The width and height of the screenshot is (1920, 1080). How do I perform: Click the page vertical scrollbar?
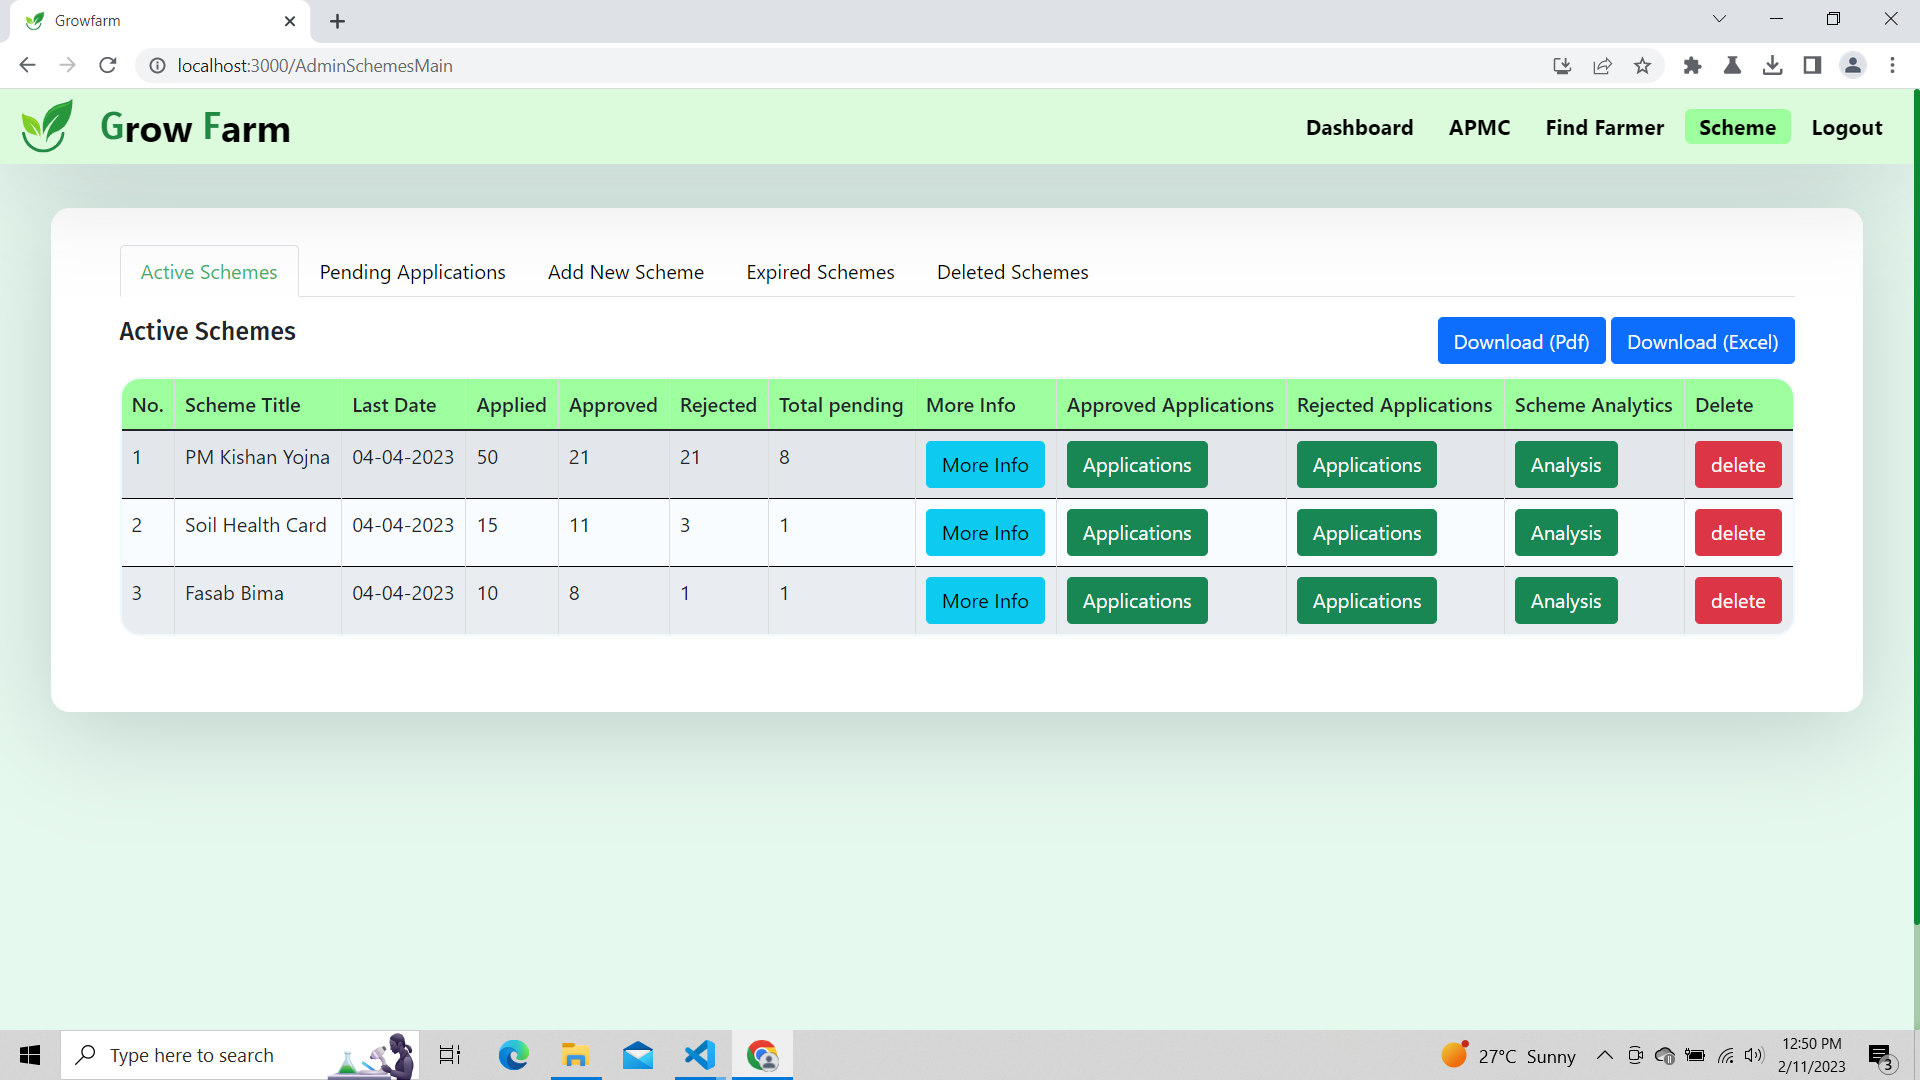1915,500
